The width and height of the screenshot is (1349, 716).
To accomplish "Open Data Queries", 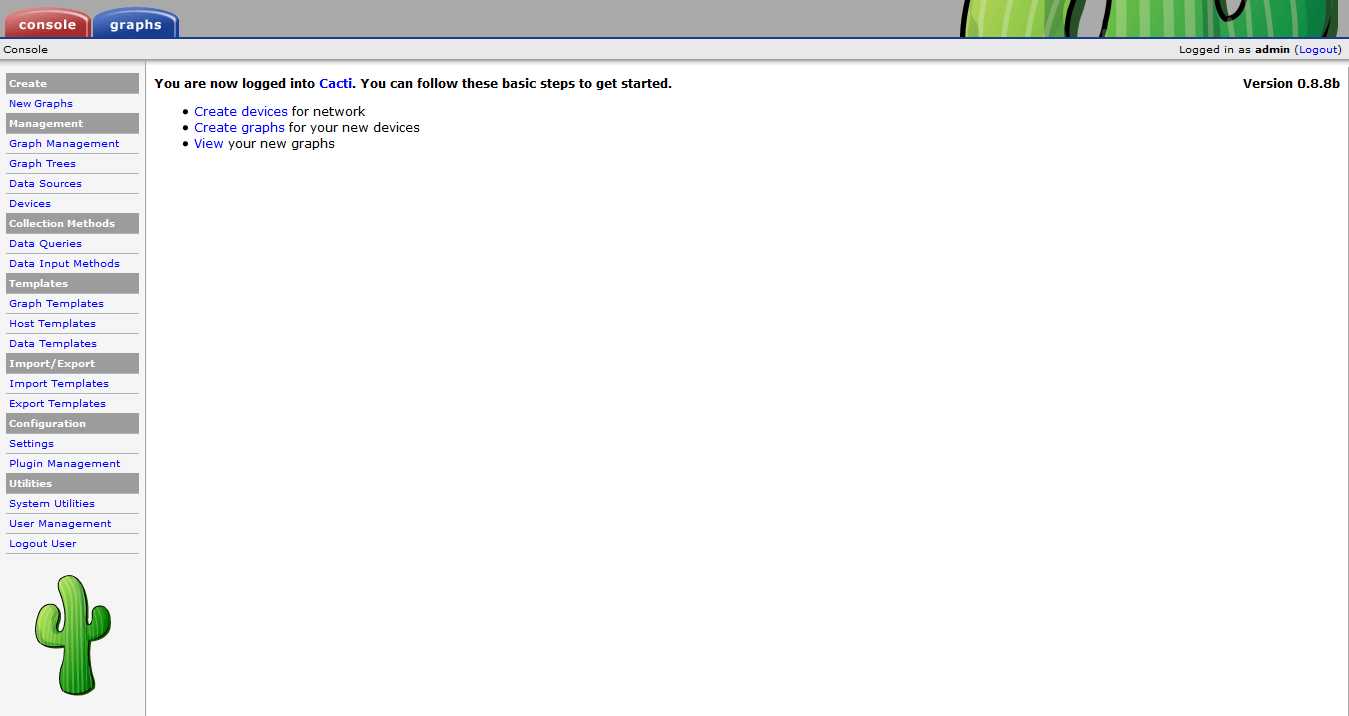I will click(45, 244).
